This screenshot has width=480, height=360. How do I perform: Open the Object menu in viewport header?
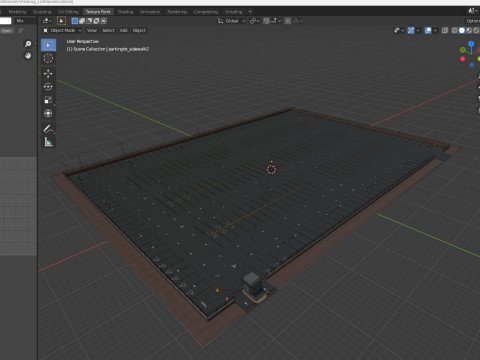[x=139, y=31]
